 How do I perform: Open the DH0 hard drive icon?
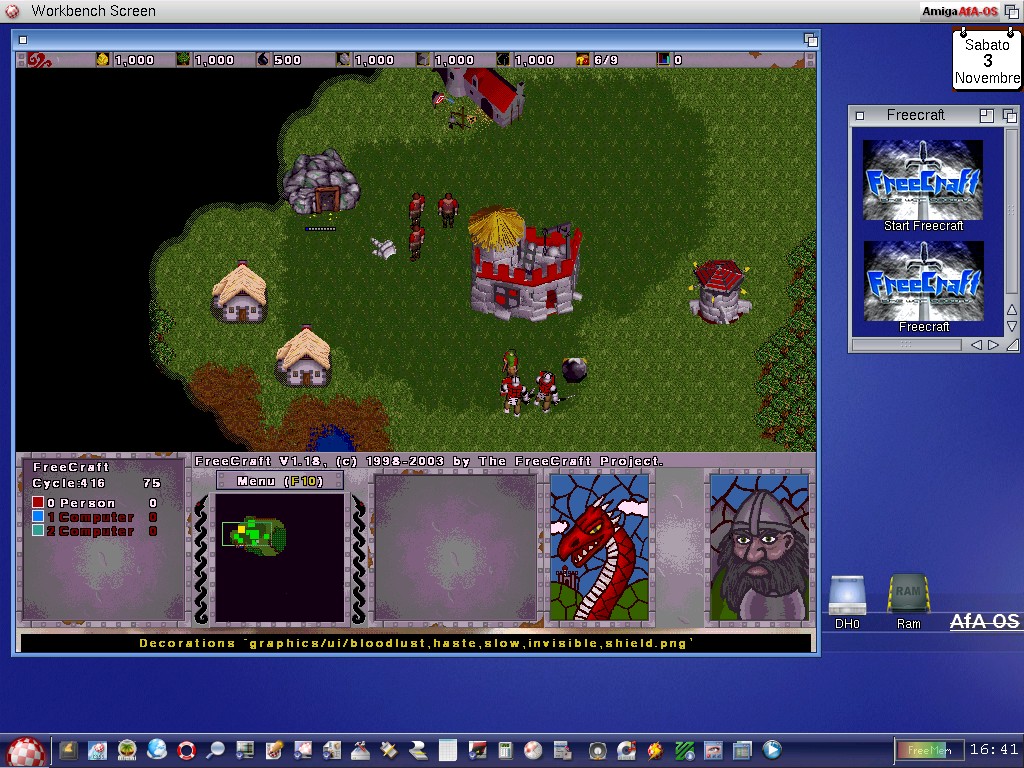(847, 598)
